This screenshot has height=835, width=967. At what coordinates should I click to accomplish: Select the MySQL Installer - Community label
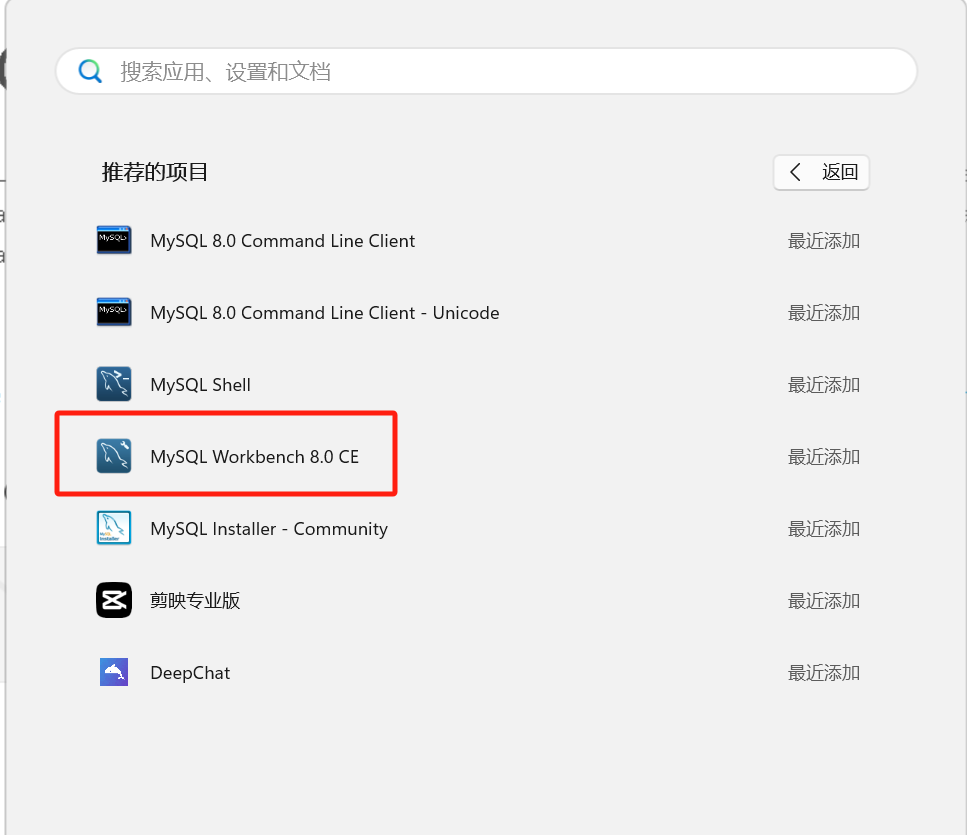coord(269,529)
